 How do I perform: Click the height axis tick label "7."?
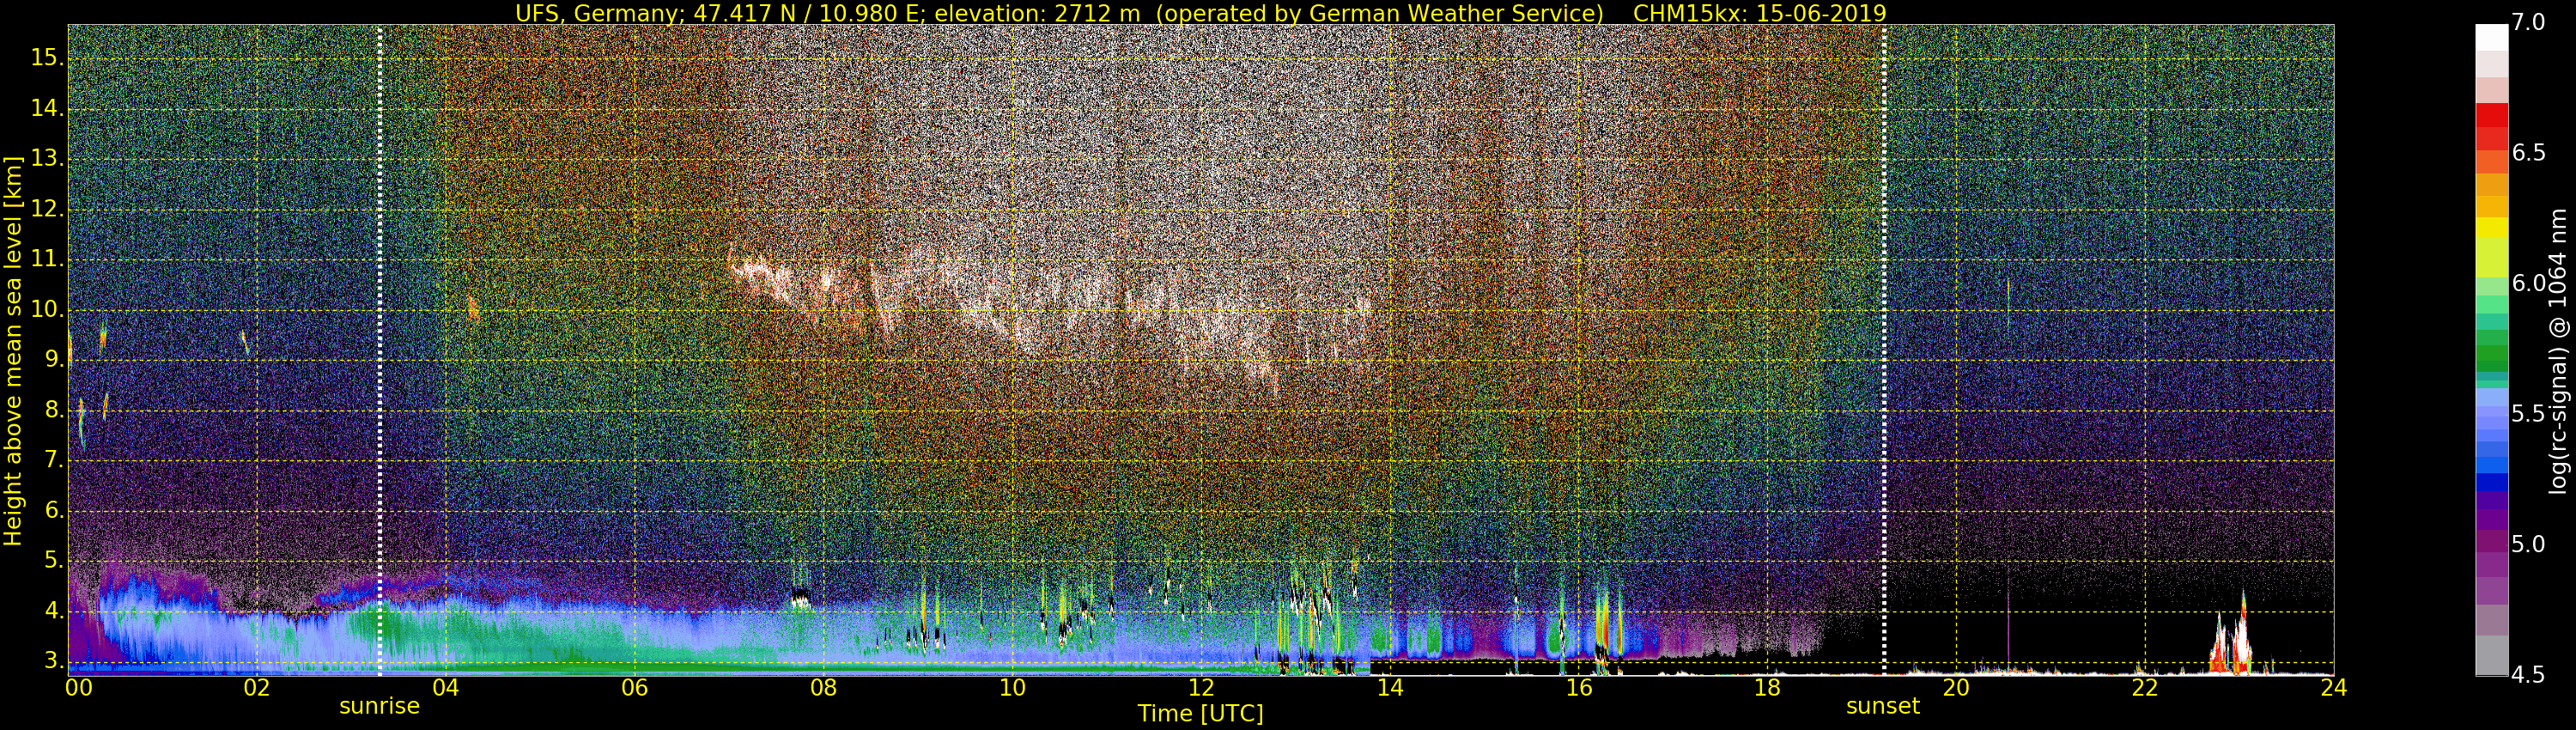(54, 460)
